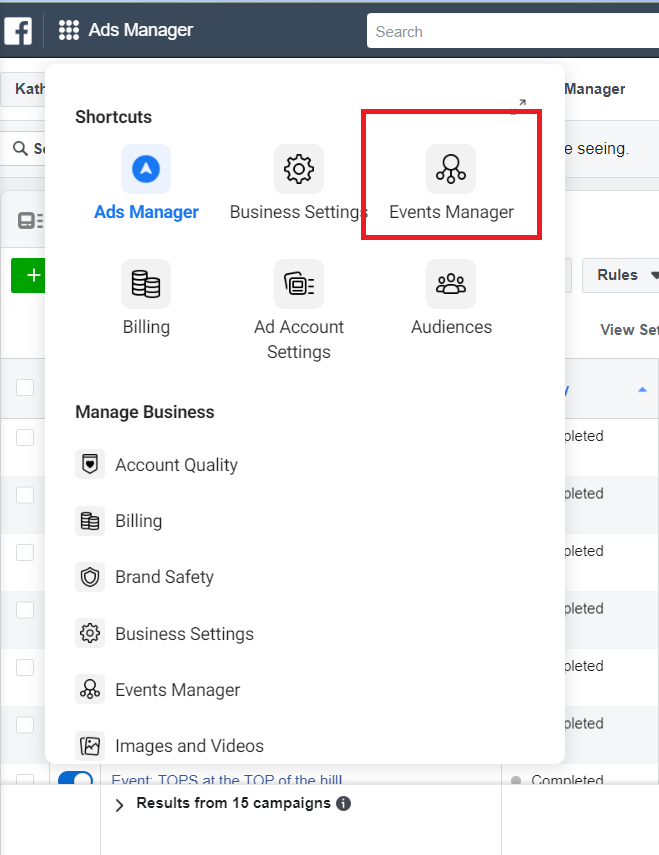Tick the third campaign row checkbox

(25, 552)
